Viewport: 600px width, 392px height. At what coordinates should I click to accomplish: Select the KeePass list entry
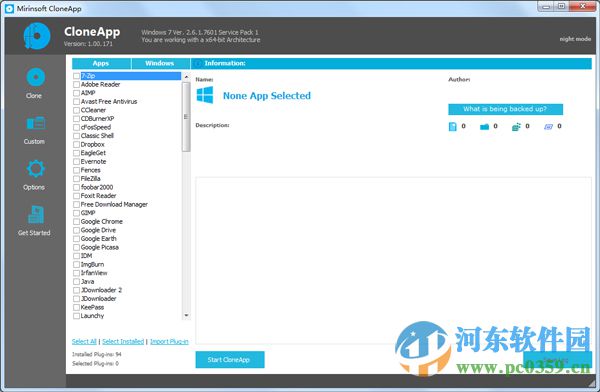[92, 307]
